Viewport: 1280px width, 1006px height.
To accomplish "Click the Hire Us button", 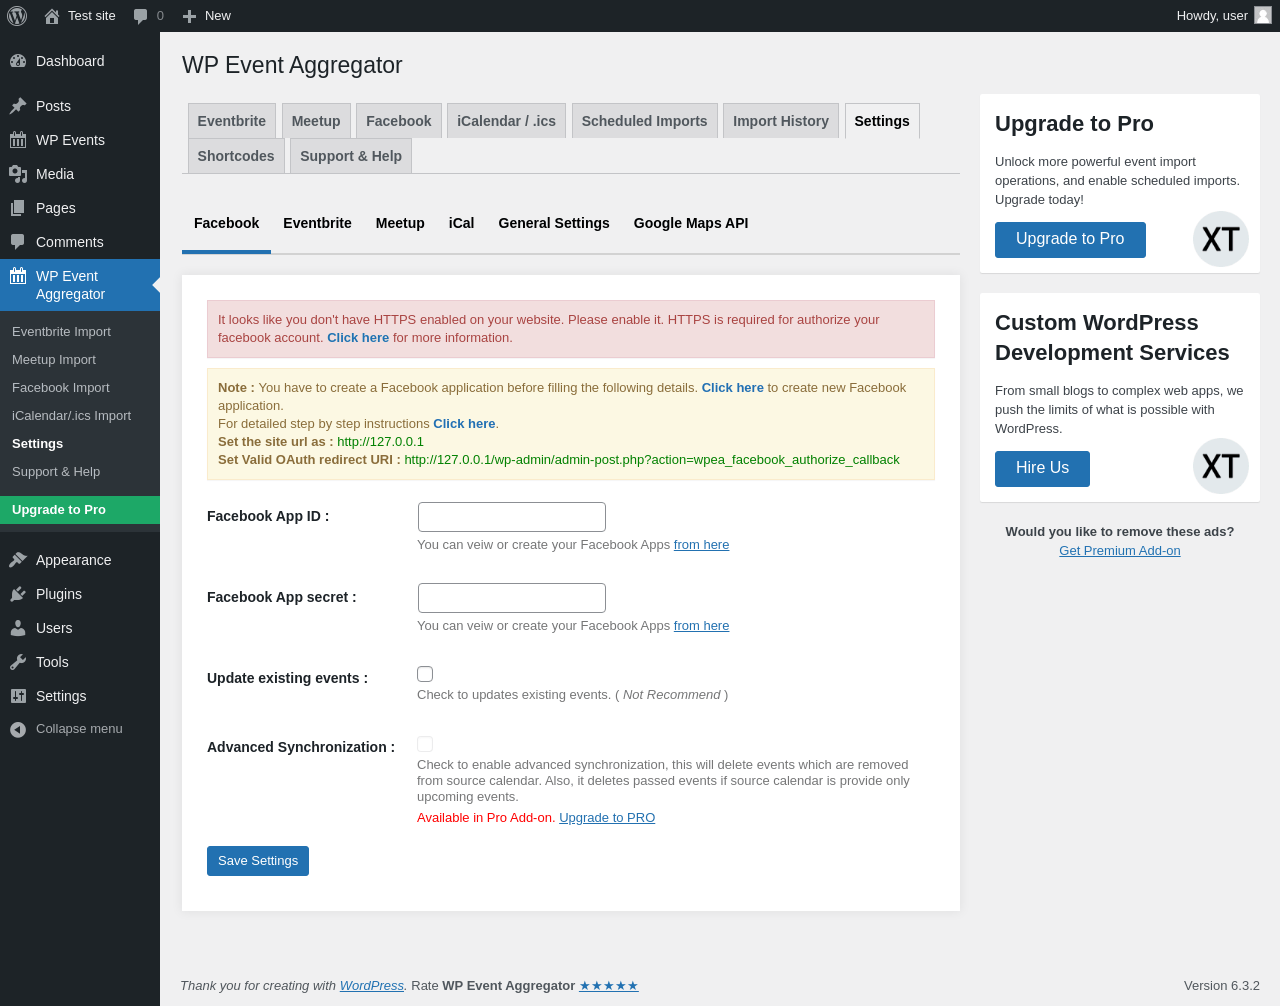I will pos(1042,469).
